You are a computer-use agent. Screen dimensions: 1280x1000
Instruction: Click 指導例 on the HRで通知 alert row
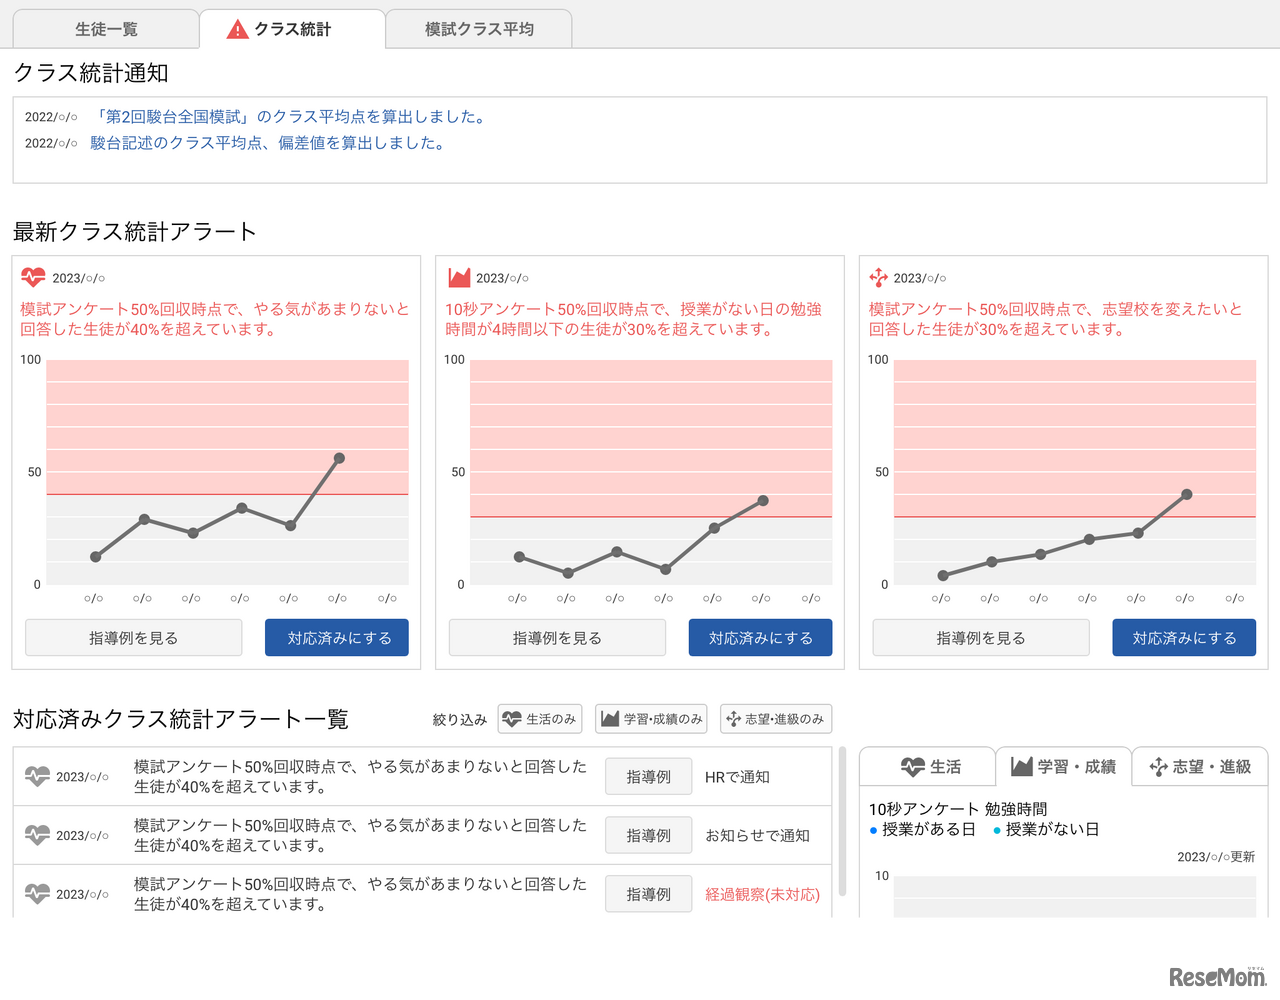[648, 775]
